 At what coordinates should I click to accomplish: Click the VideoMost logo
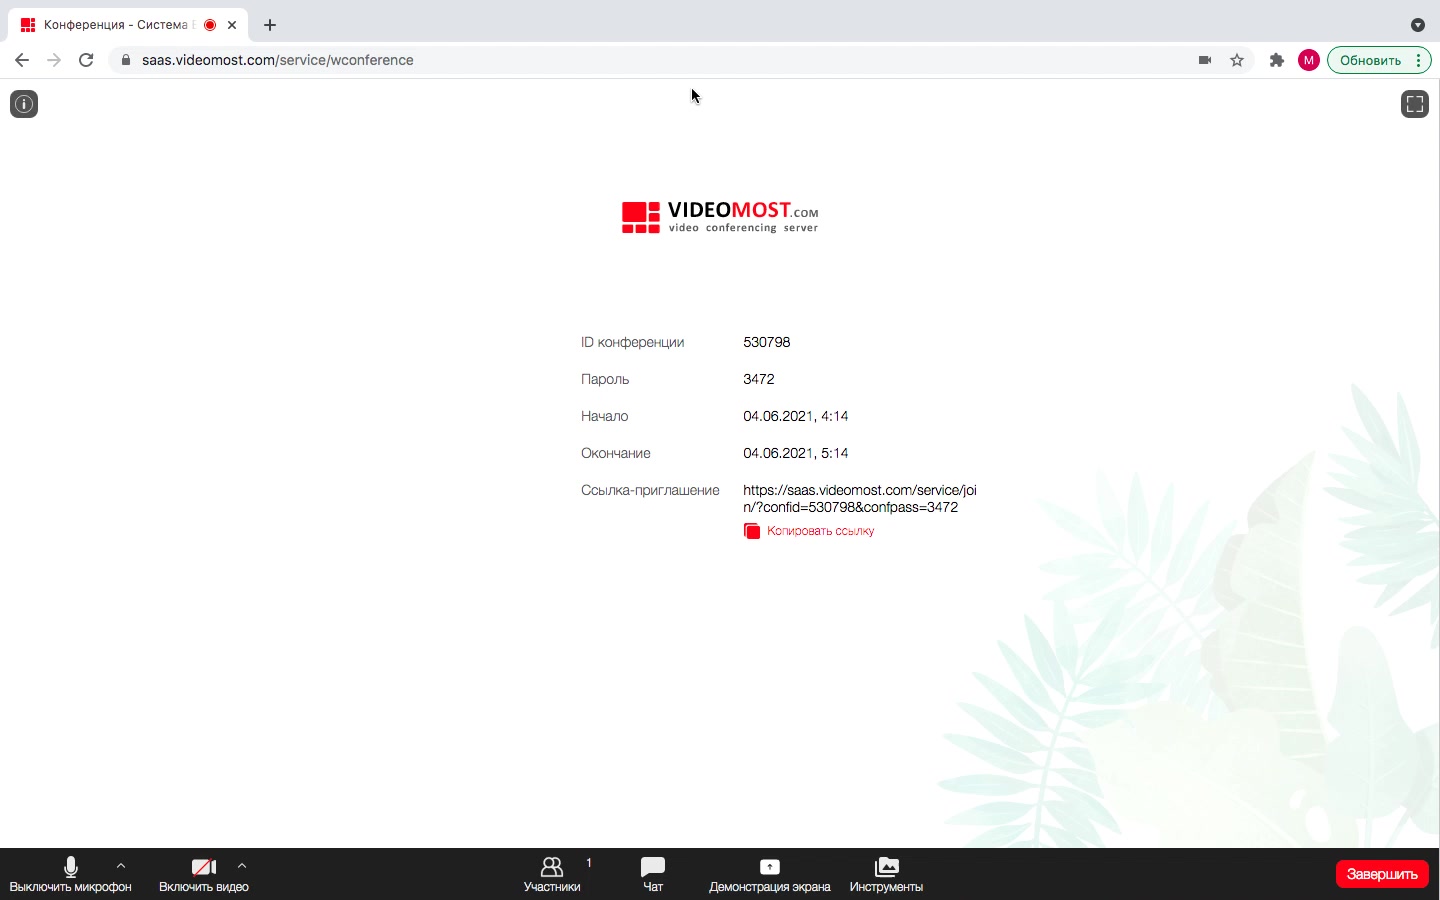pos(720,217)
